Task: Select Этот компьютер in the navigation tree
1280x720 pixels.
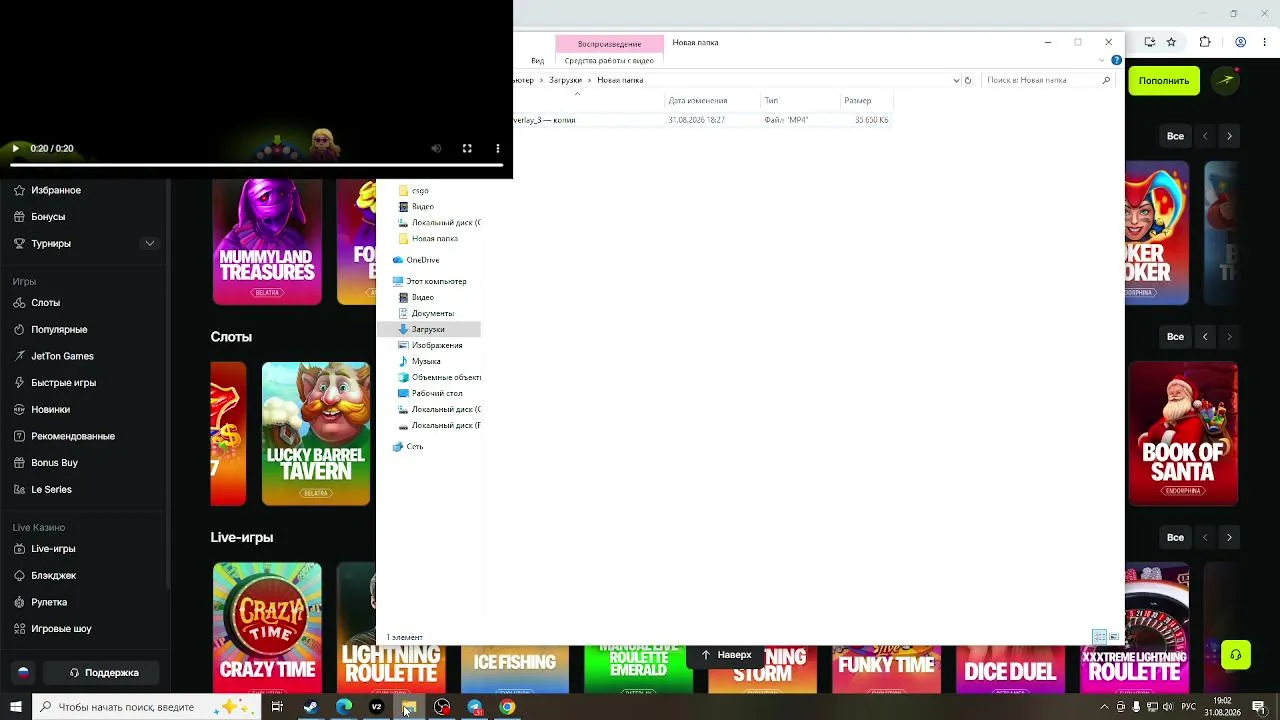Action: tap(436, 282)
